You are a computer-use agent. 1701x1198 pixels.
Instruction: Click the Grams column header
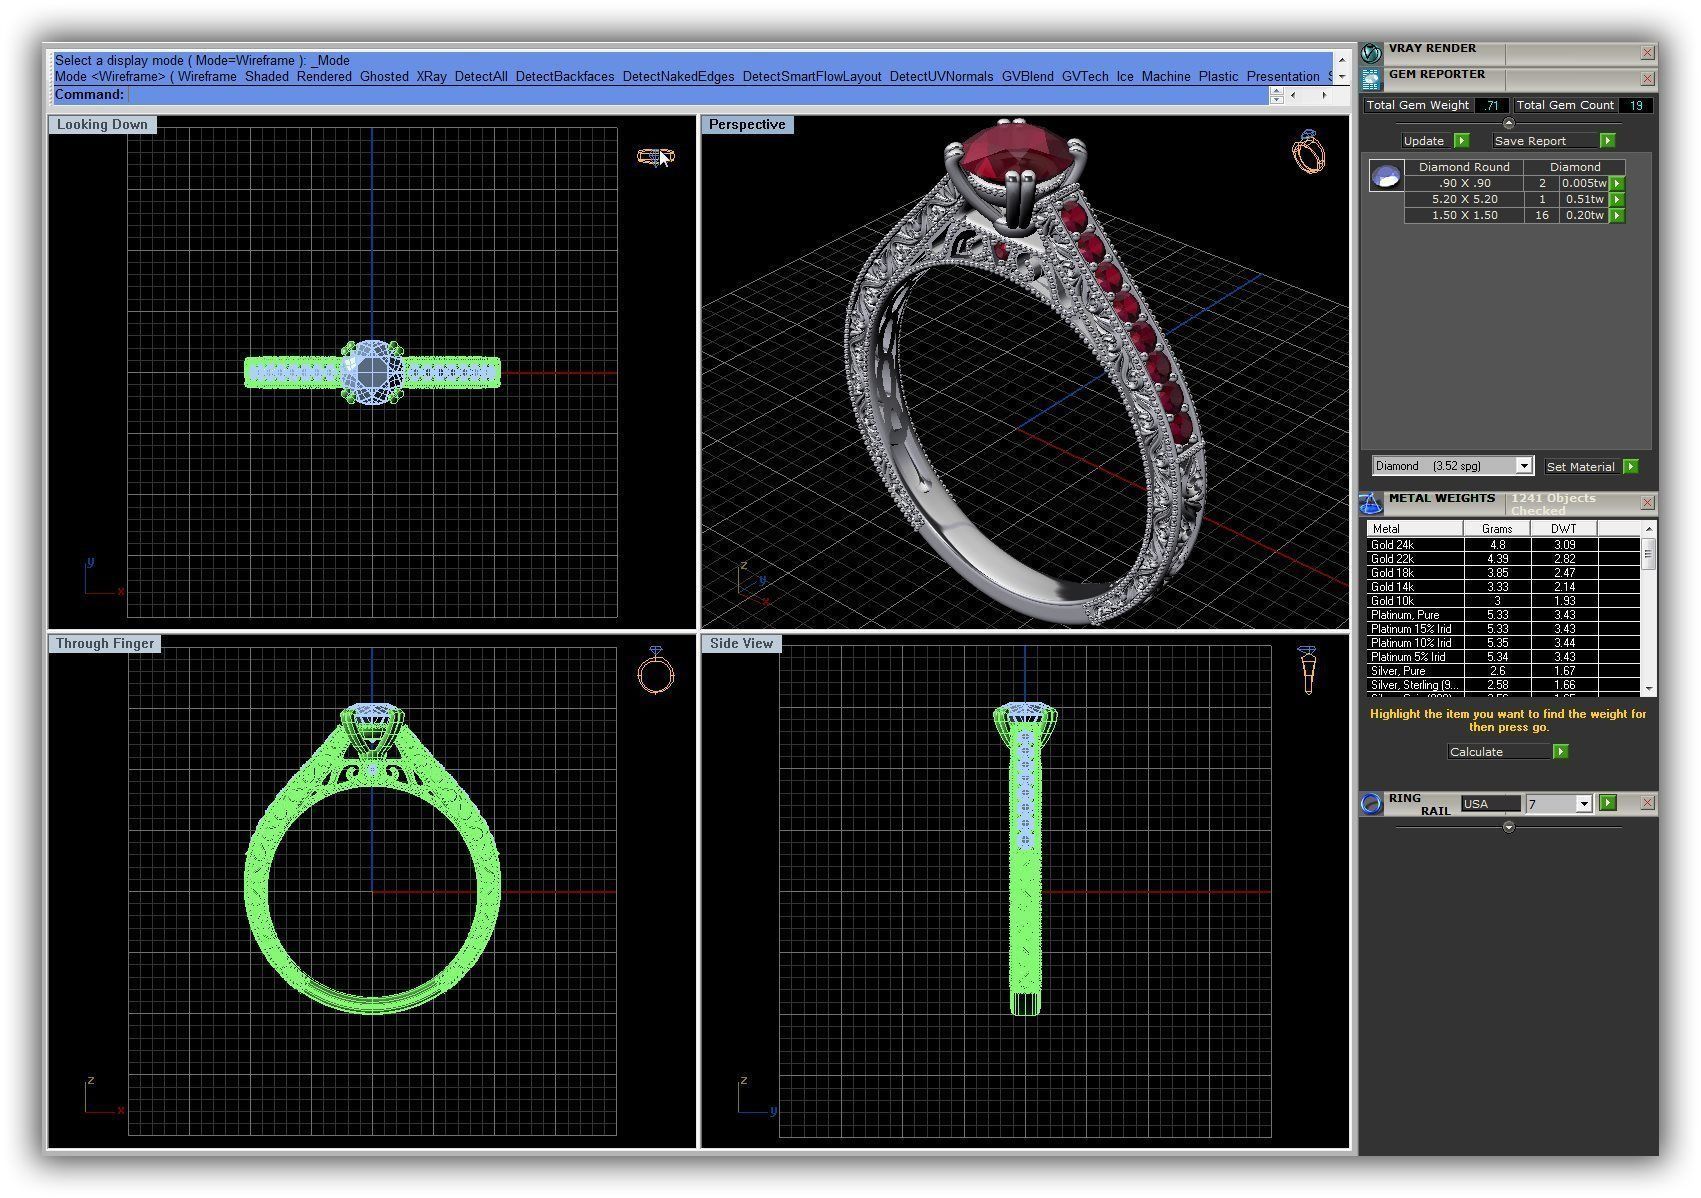[x=1497, y=529]
